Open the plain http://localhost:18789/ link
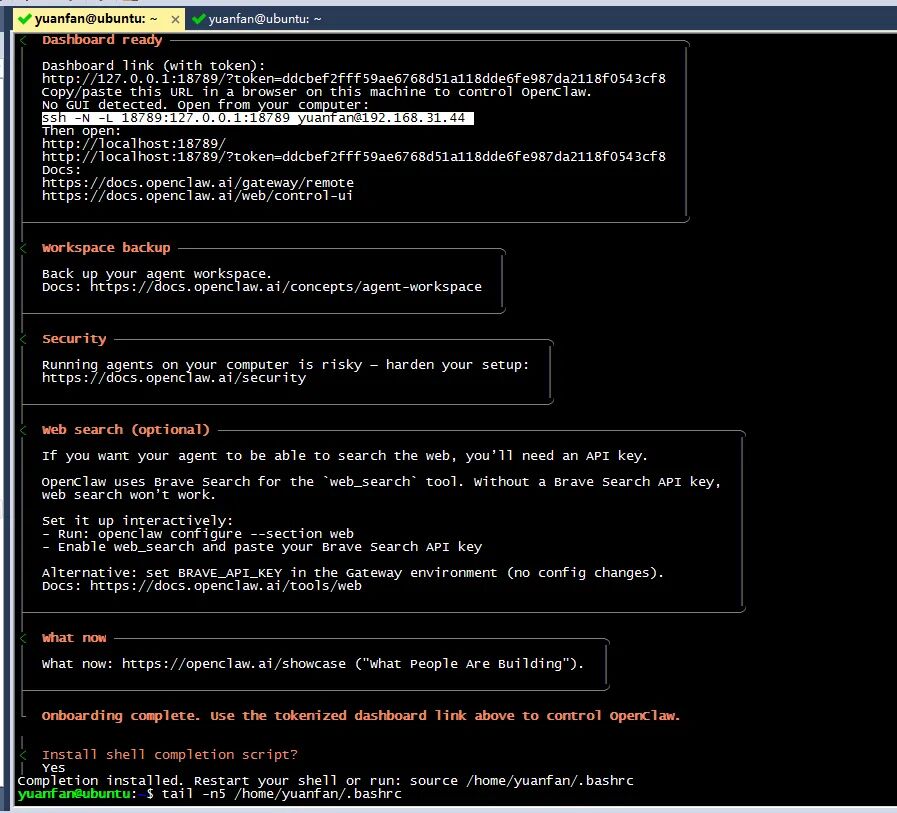The image size is (897, 813). tap(134, 143)
